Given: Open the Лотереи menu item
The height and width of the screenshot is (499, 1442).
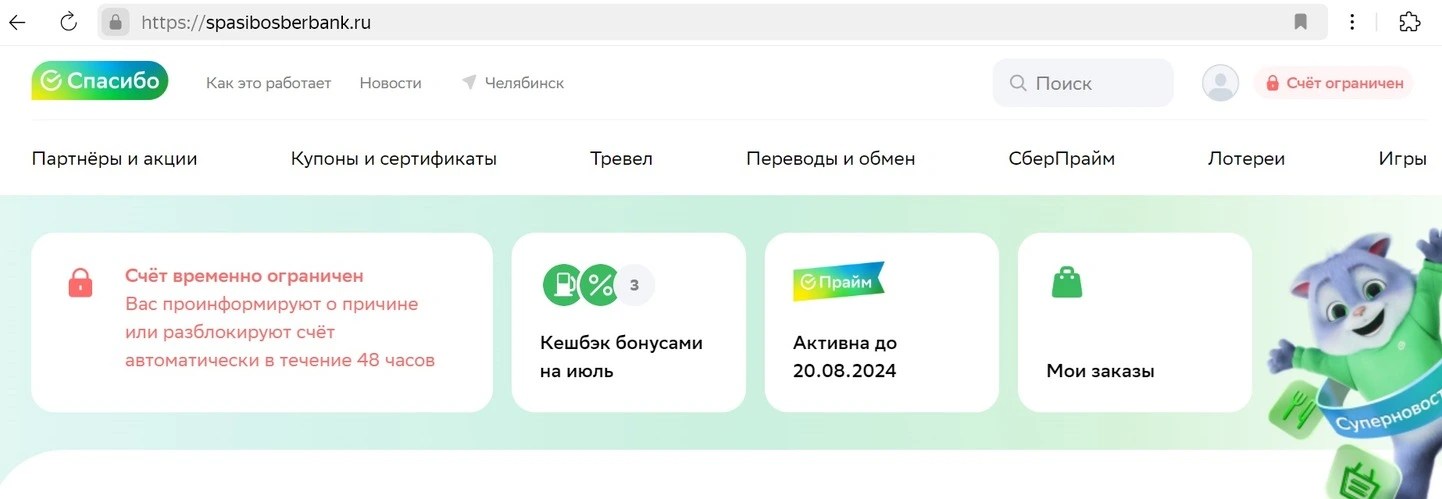Looking at the screenshot, I should [x=1246, y=158].
